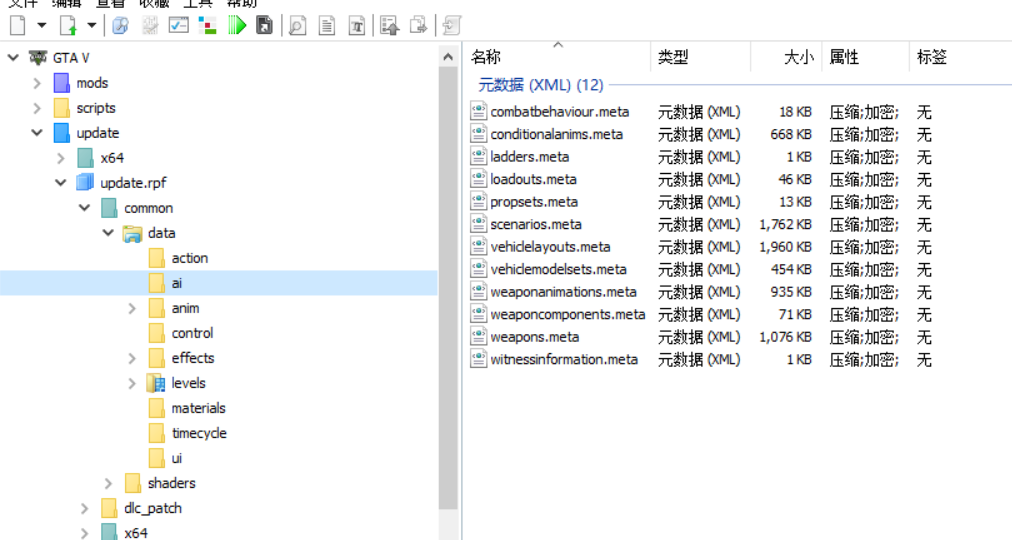
Task: Select the dlc_patch folder in tree
Action: [x=153, y=508]
